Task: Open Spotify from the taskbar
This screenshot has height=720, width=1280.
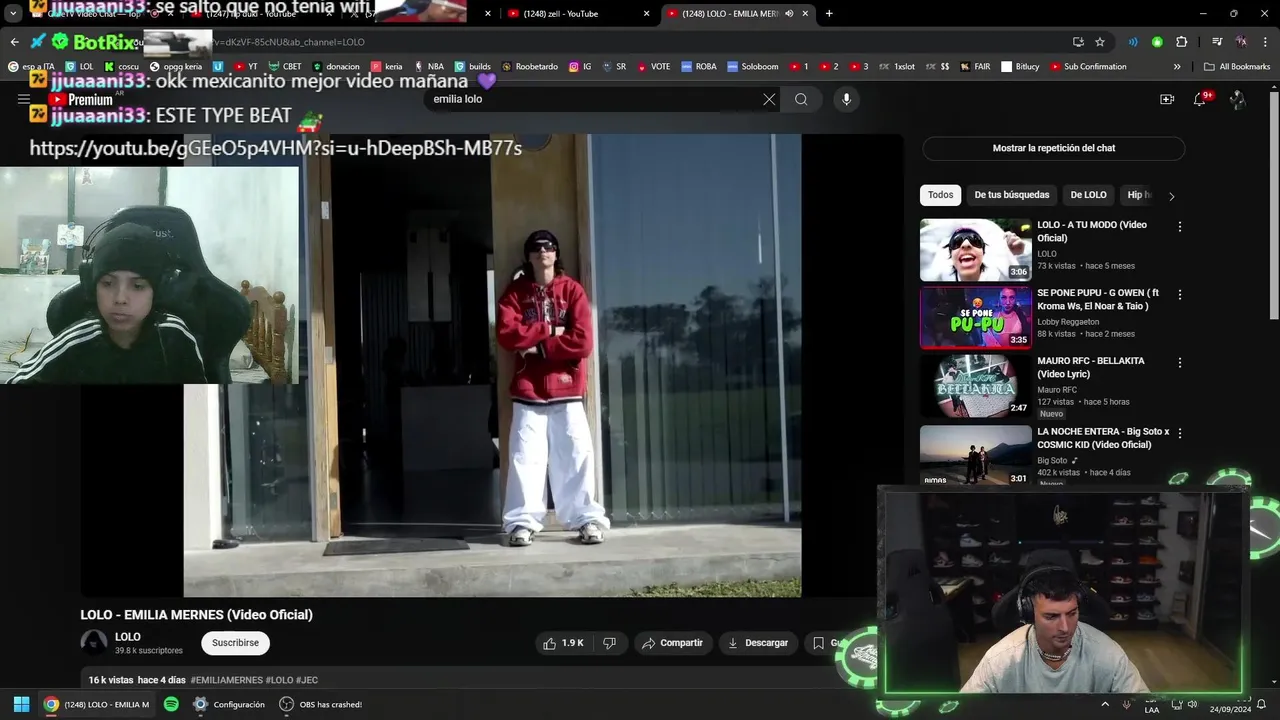Action: click(x=171, y=704)
